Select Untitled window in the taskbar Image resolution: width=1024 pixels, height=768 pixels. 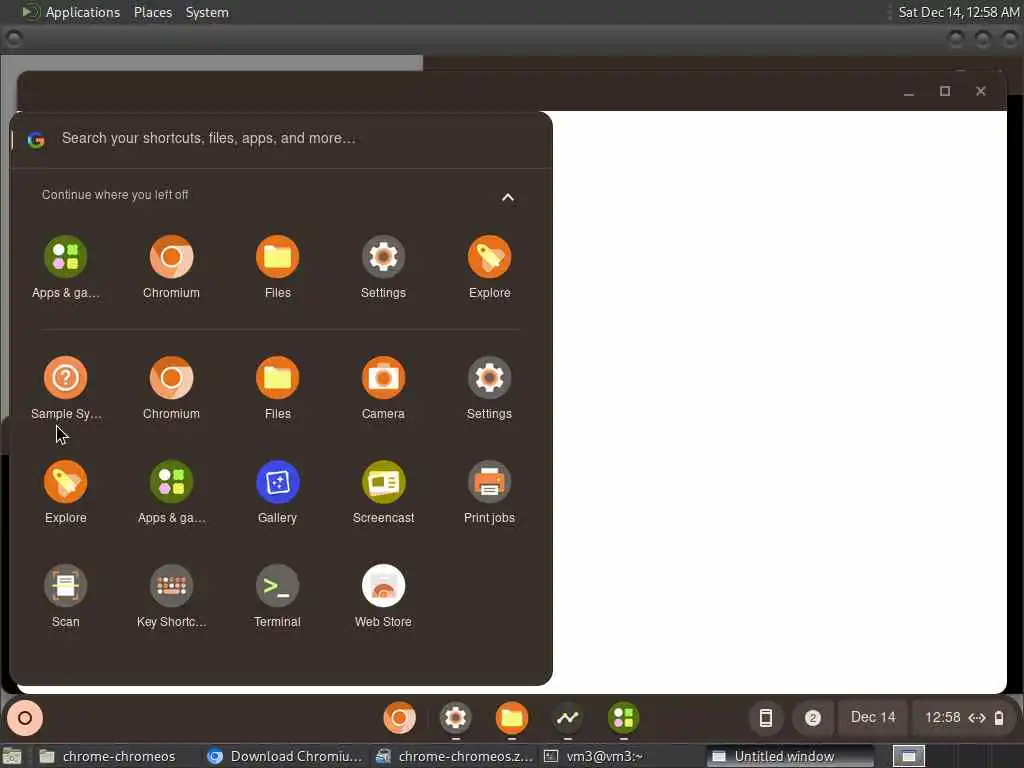click(x=790, y=756)
